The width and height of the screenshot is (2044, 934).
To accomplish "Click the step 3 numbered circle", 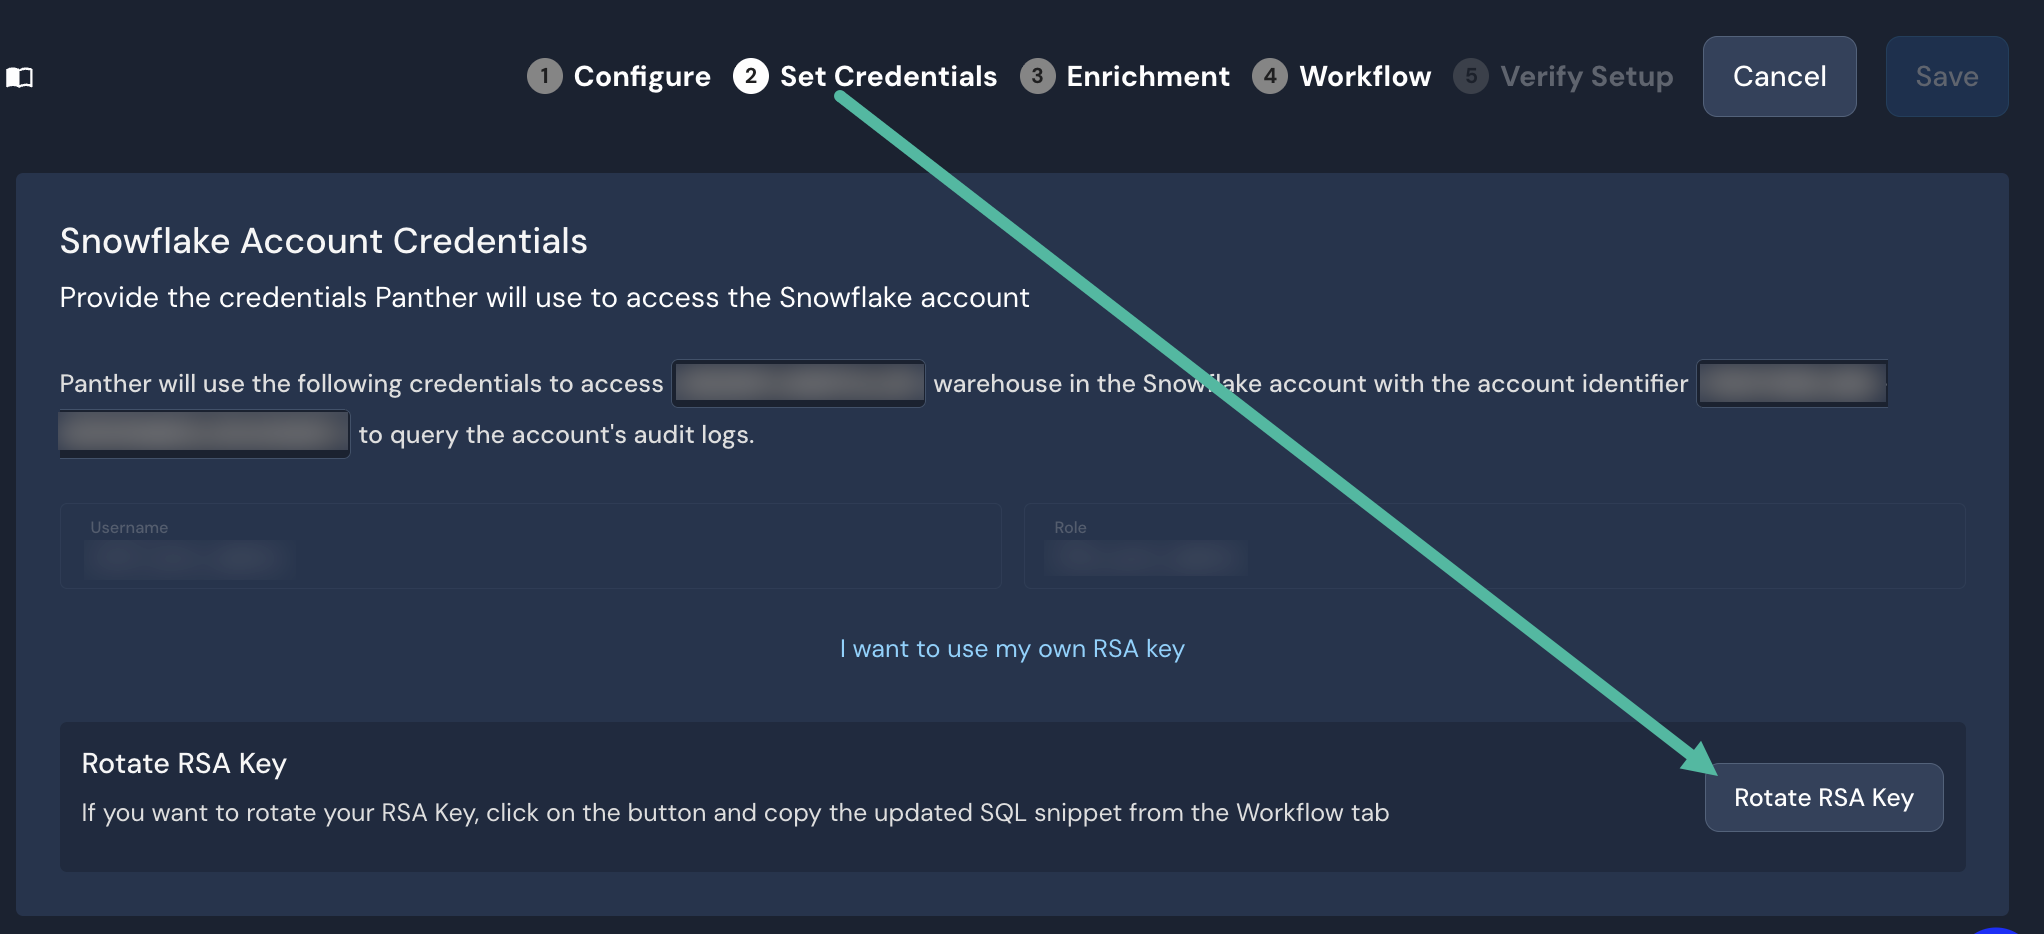I will coord(1038,76).
